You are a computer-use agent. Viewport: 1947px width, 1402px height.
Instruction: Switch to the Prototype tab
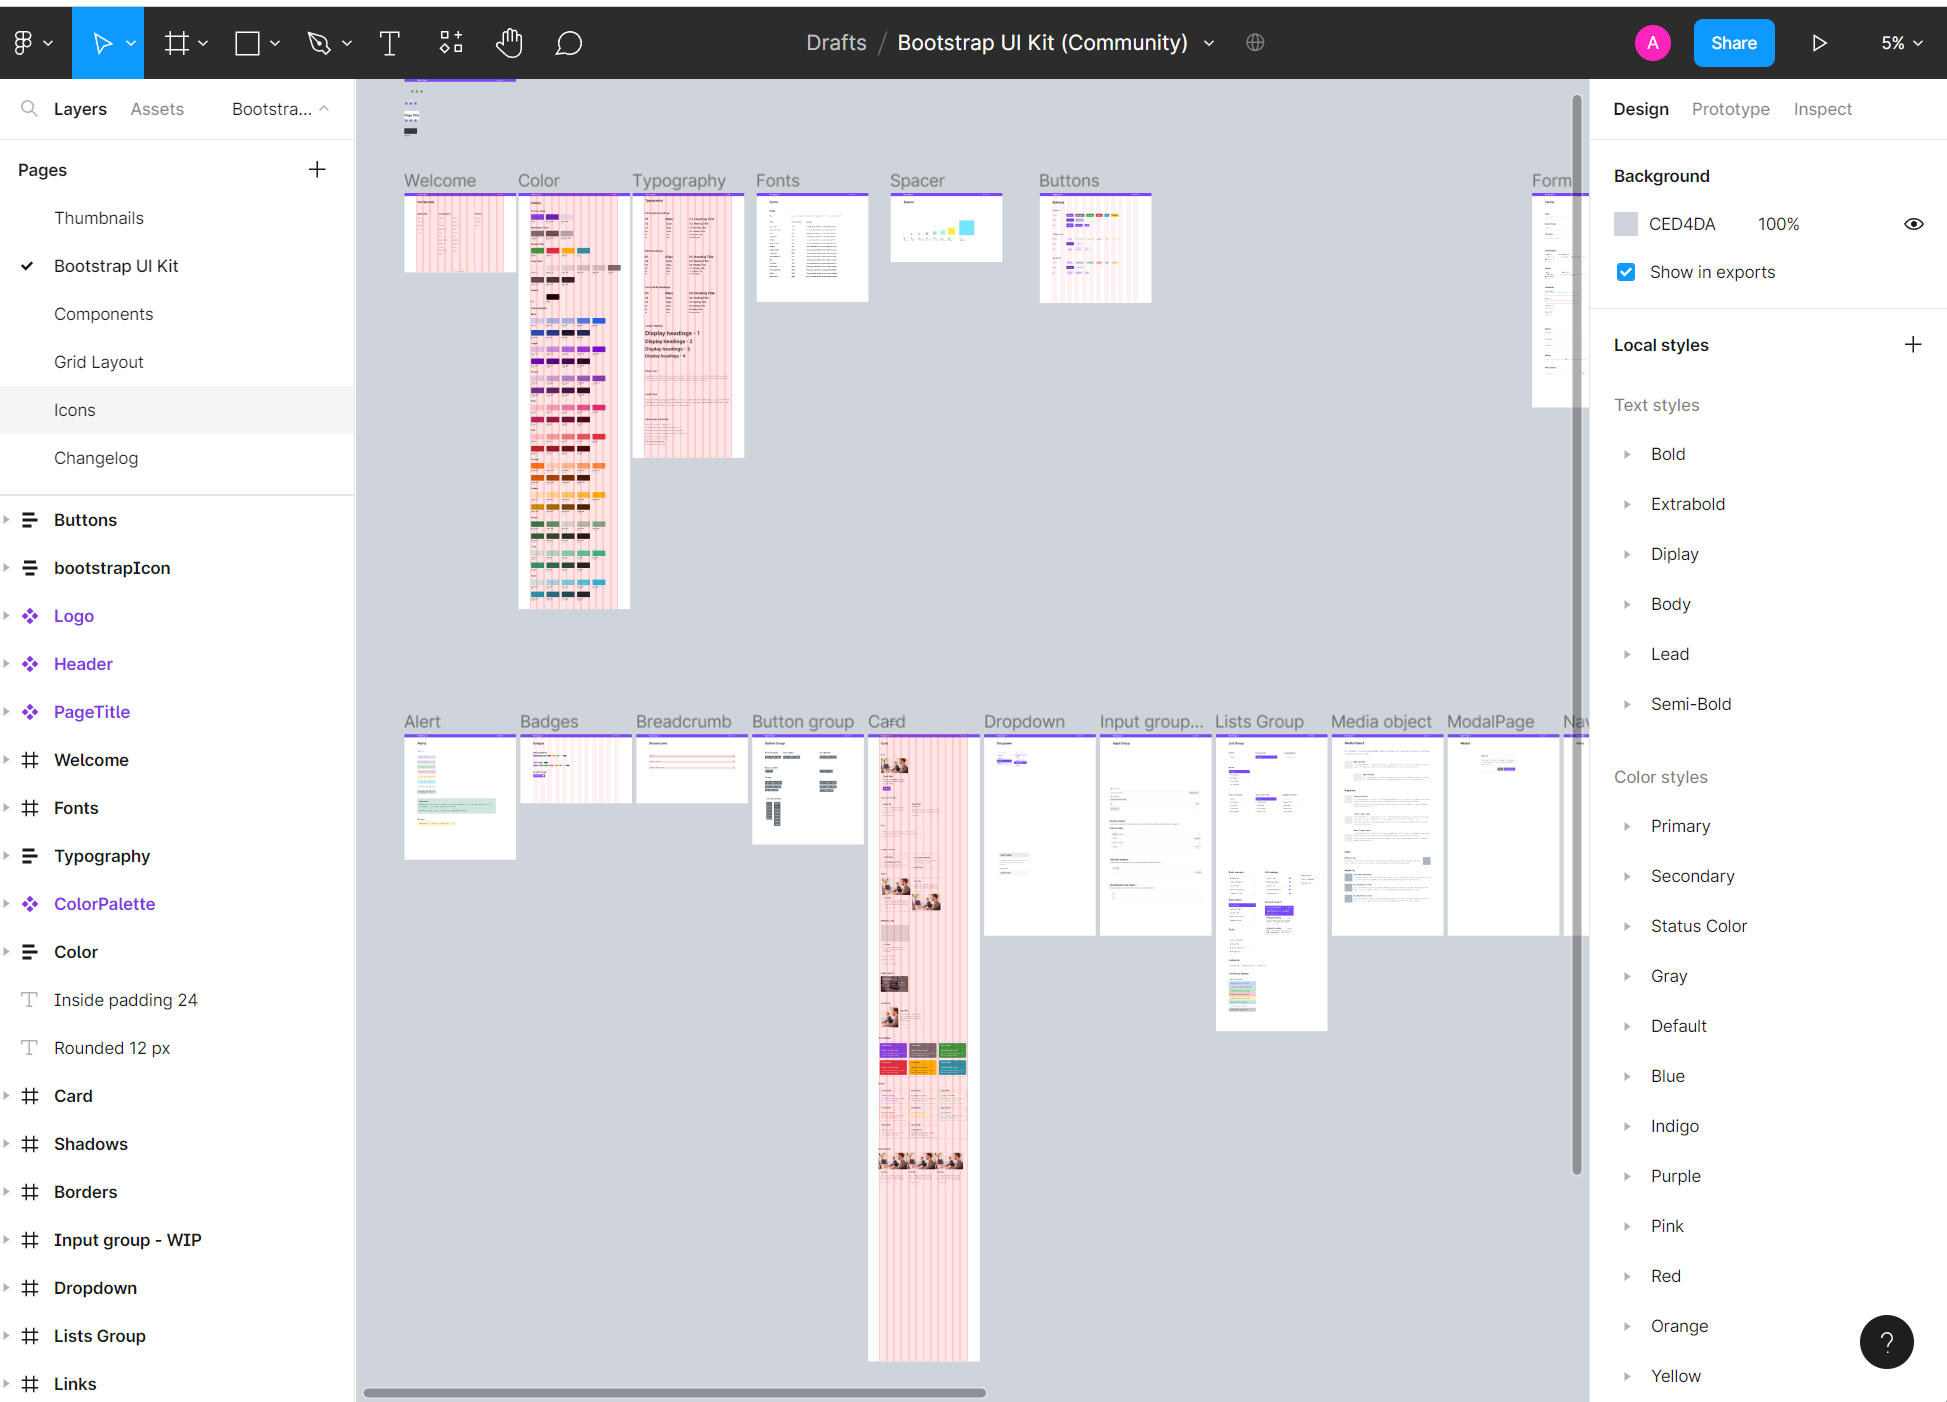pyautogui.click(x=1730, y=109)
